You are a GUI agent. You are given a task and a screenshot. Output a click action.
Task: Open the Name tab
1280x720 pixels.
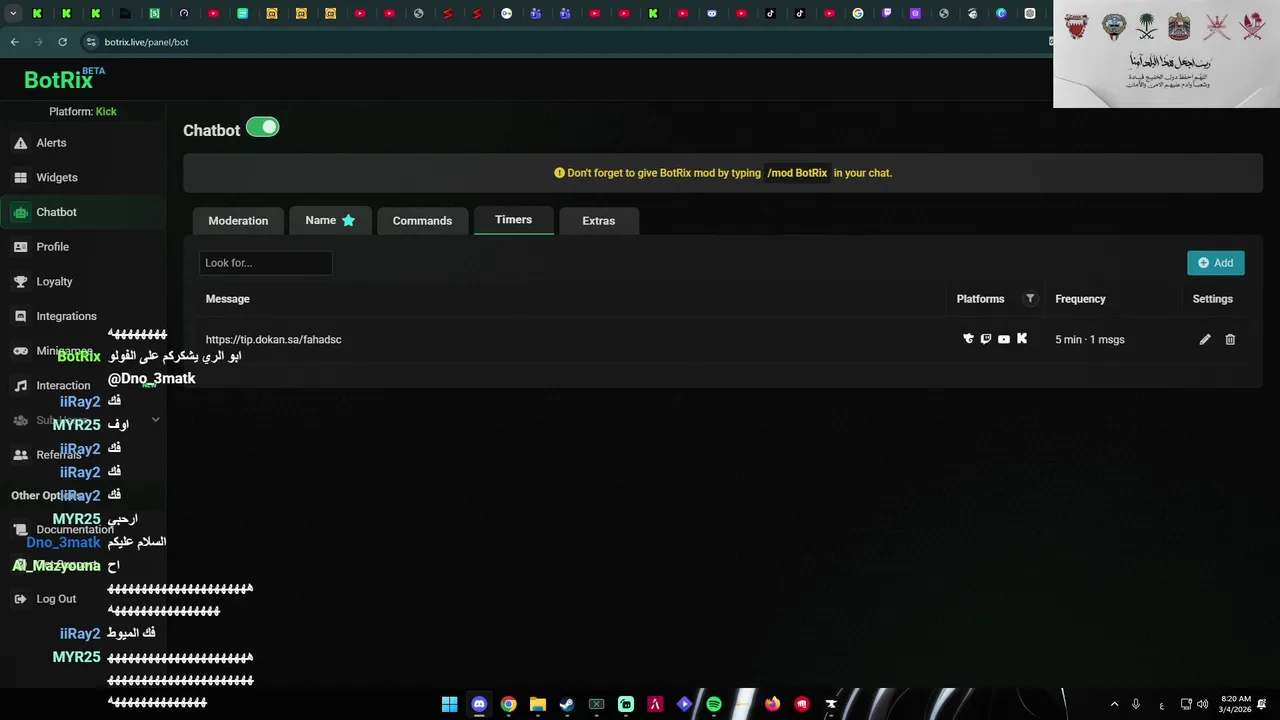point(330,220)
